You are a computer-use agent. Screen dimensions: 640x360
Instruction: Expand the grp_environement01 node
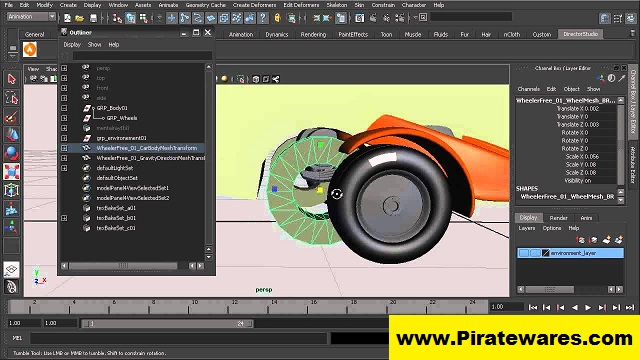pos(64,138)
